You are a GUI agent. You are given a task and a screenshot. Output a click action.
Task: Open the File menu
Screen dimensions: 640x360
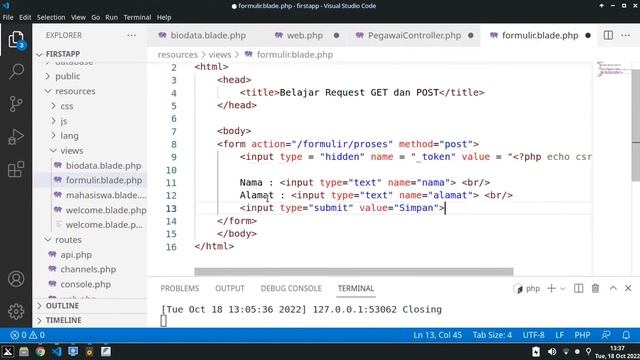pyautogui.click(x=8, y=17)
